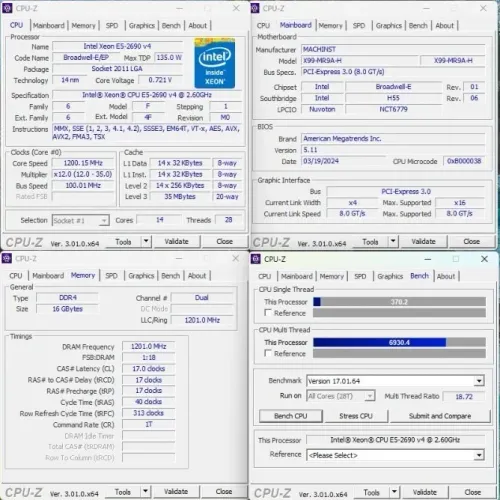Click the single thread Reference bar
The width and height of the screenshot is (500, 500).
pyautogui.click(x=399, y=313)
